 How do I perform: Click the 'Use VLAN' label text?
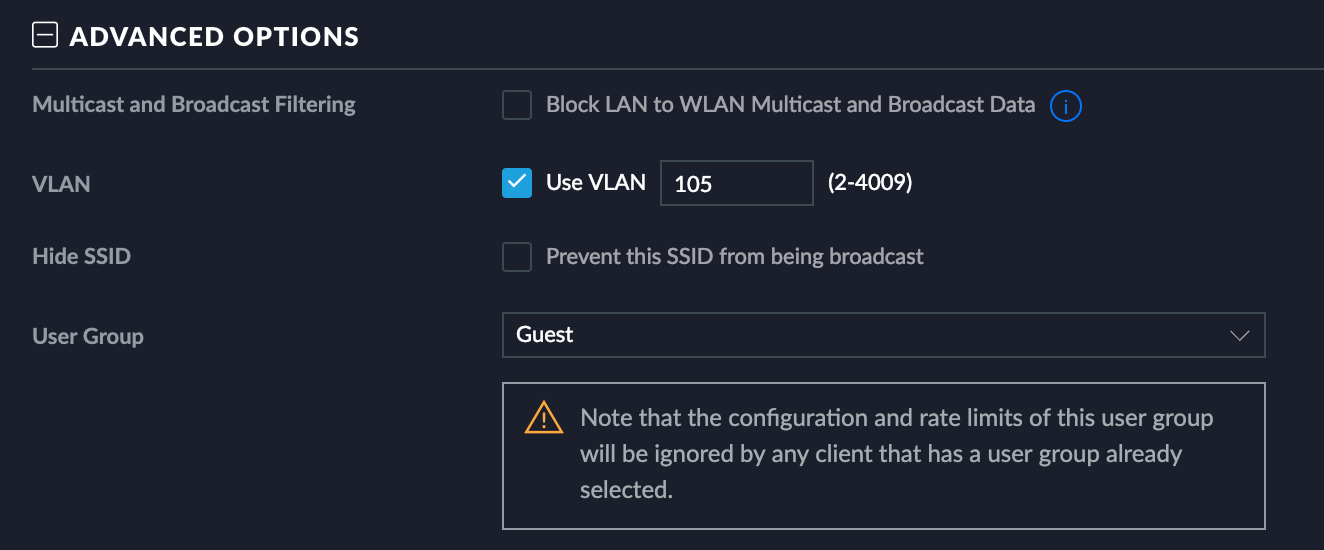(x=596, y=183)
